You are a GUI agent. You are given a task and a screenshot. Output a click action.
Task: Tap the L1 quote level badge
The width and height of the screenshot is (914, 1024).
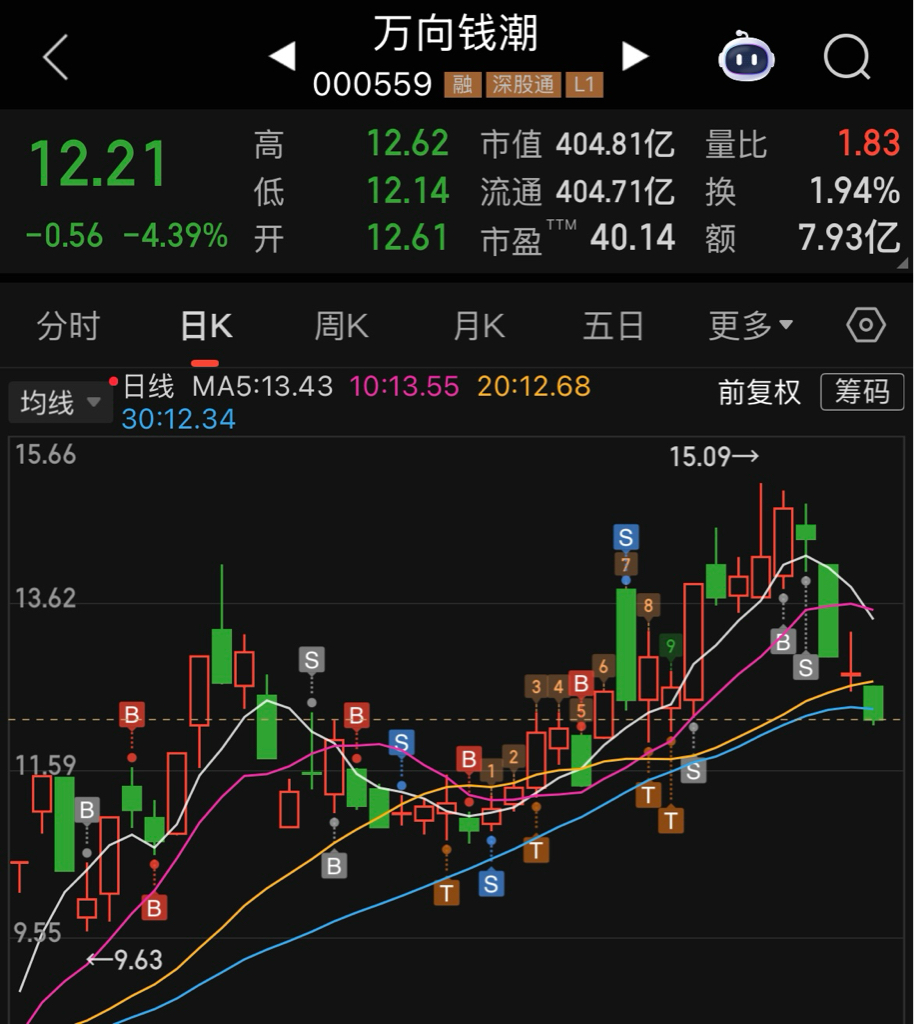click(x=584, y=84)
